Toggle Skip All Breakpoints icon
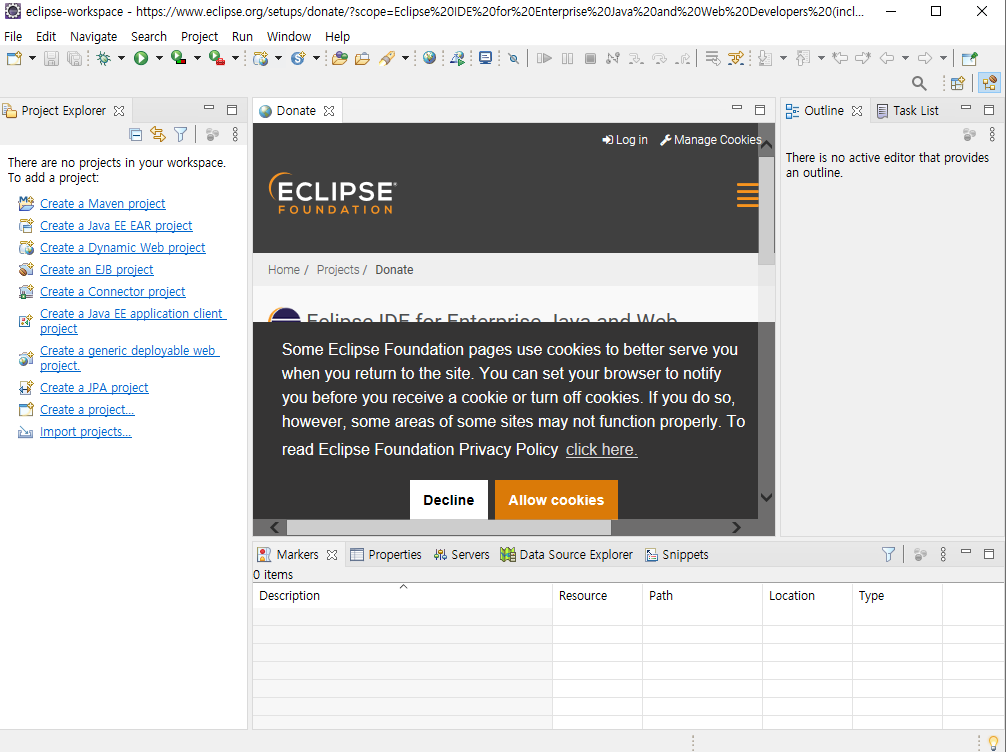Screen dimensions: 1006x752 pyautogui.click(x=513, y=58)
